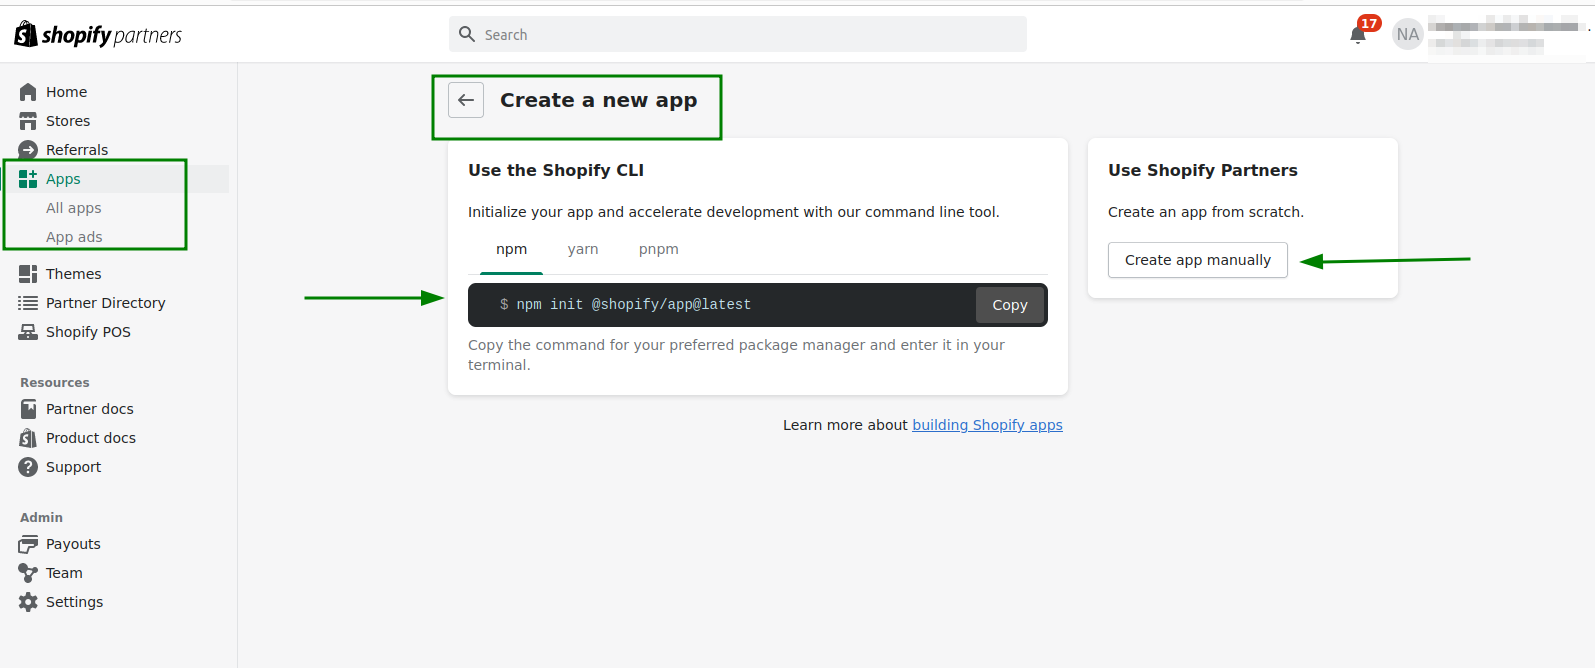The width and height of the screenshot is (1595, 668).
Task: Click Create app manually
Action: click(1198, 260)
